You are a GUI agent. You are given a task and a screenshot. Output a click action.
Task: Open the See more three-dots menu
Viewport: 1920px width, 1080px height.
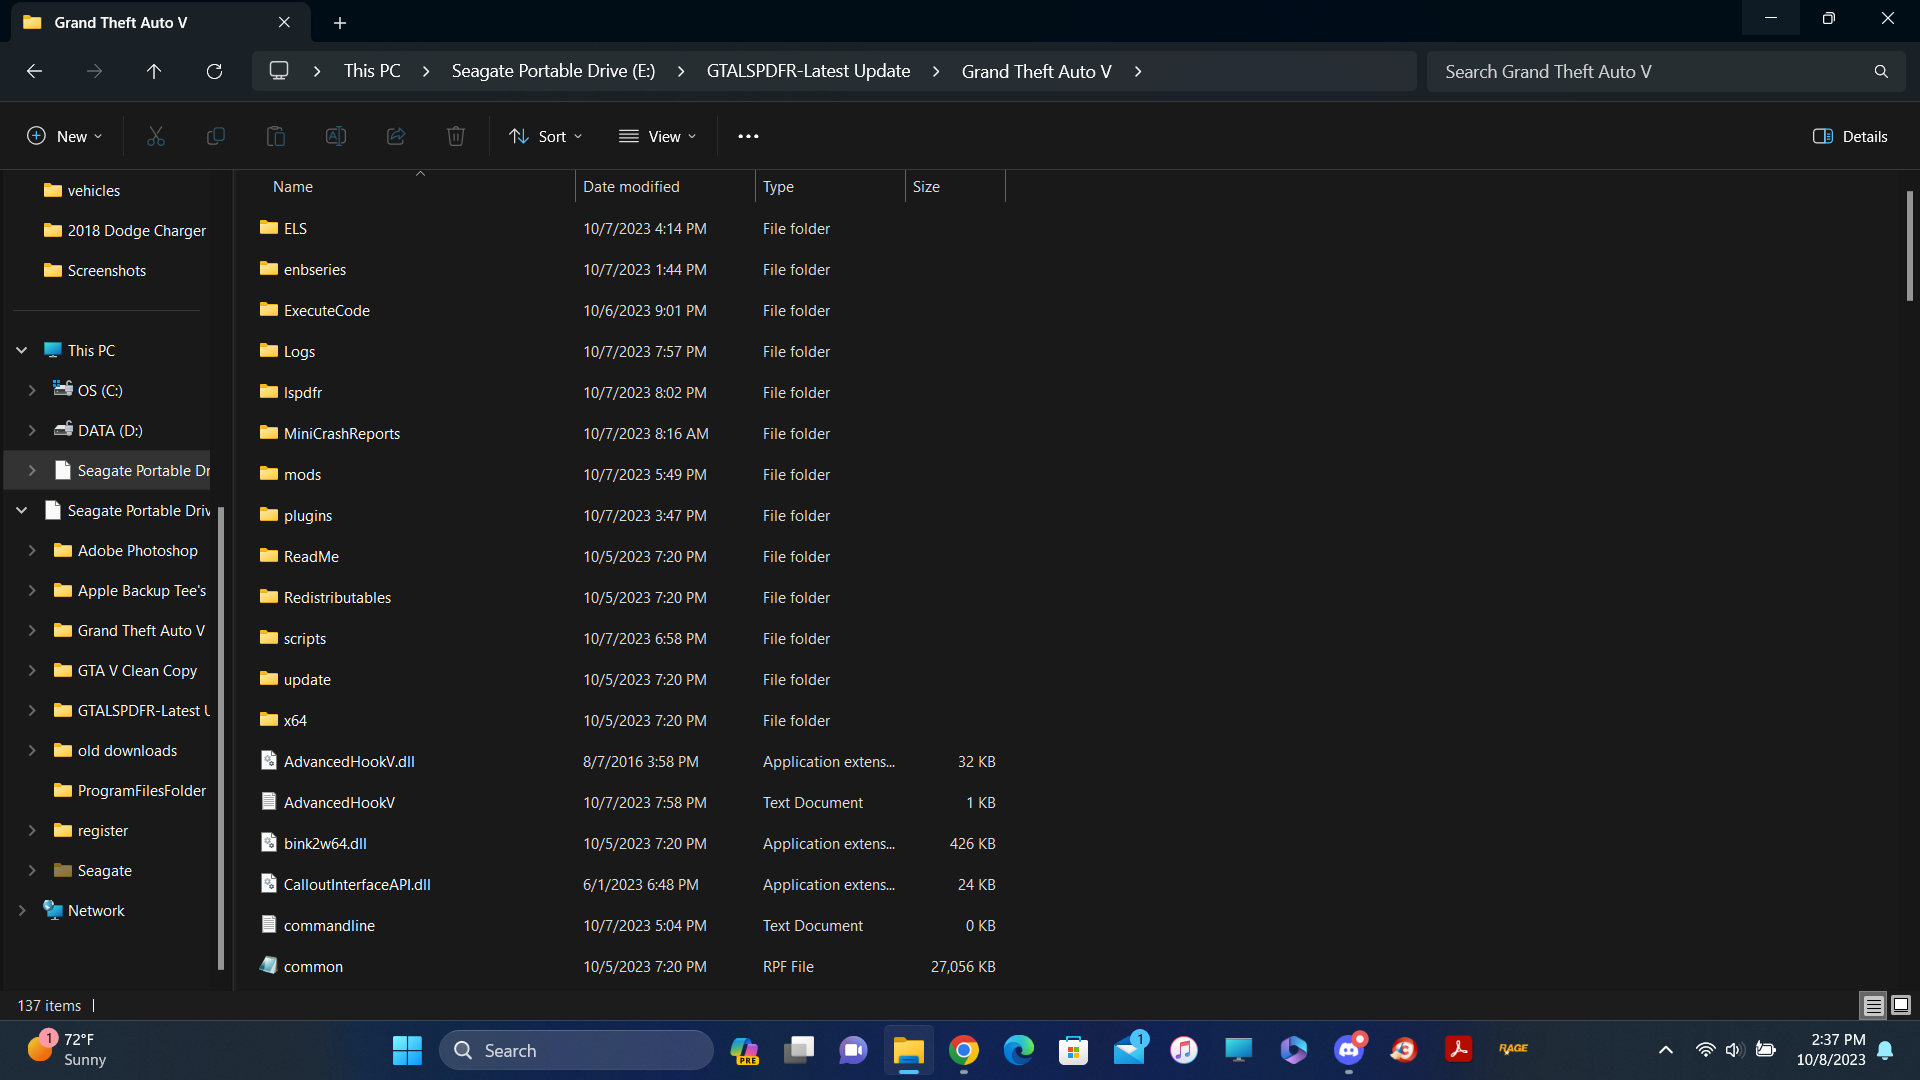pyautogui.click(x=748, y=137)
